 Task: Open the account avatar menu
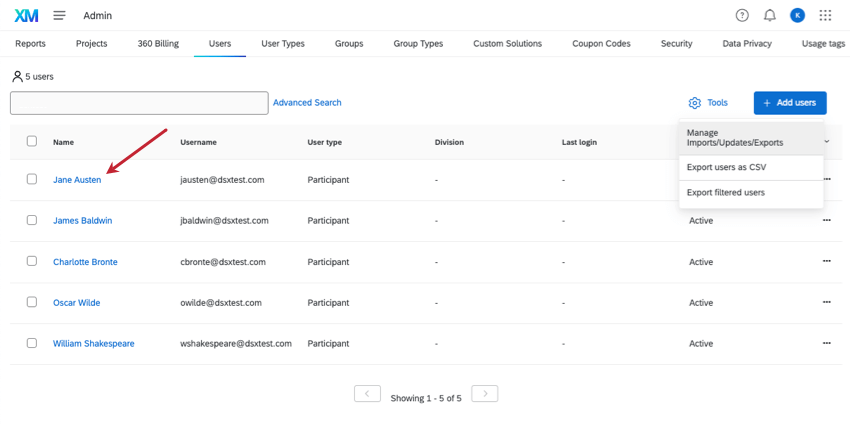[797, 15]
